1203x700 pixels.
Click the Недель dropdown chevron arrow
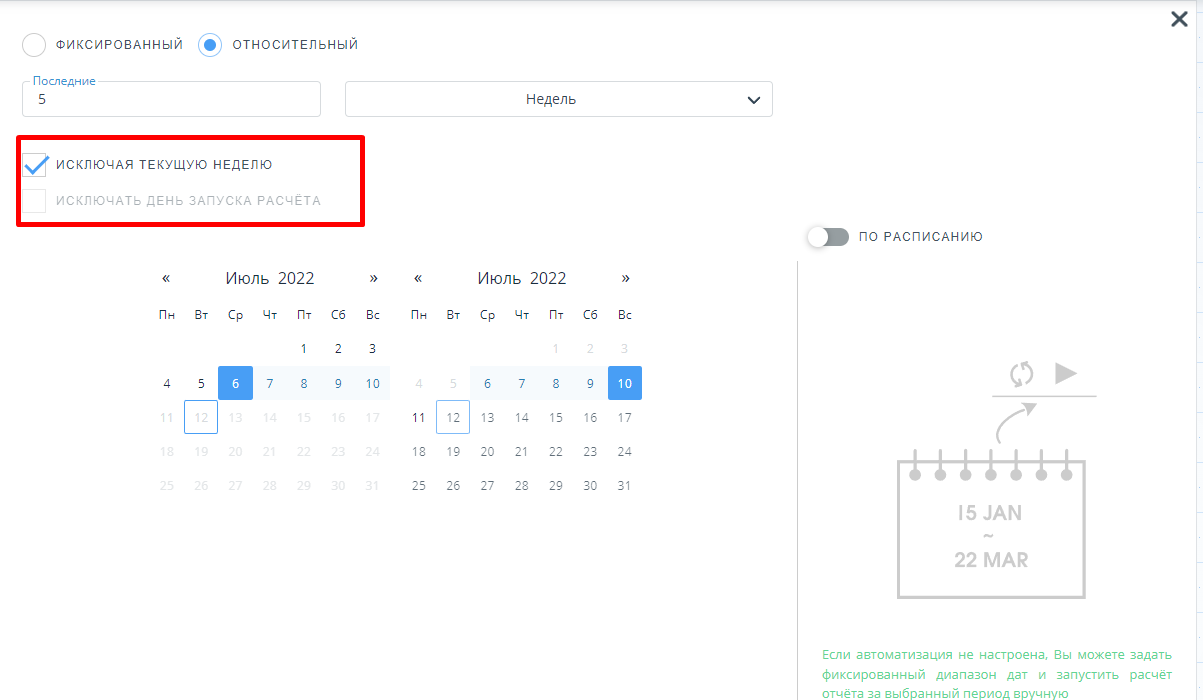[753, 100]
